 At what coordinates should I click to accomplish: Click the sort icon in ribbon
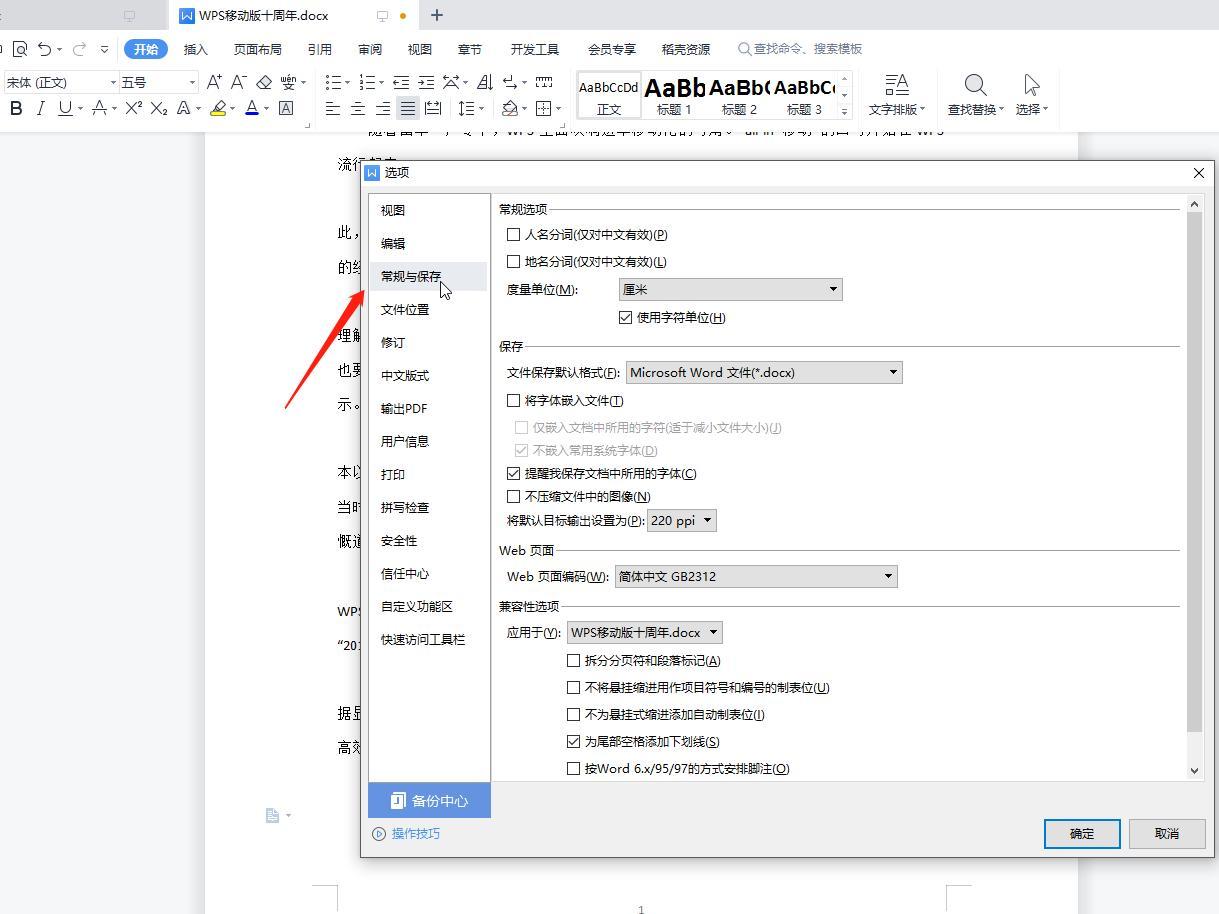point(485,82)
